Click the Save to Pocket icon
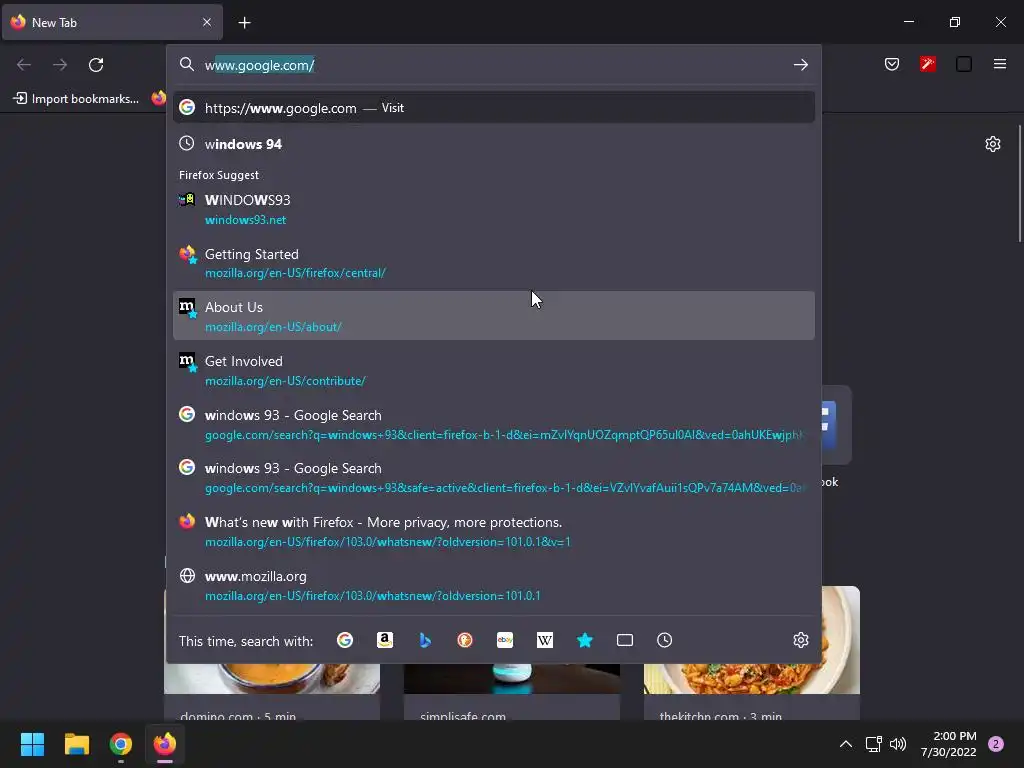Screen dimensions: 1024x768 pos(892,64)
